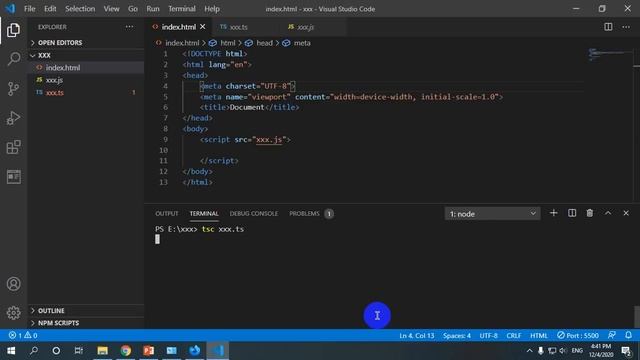The image size is (640, 360).
Task: Open editor more actions ellipsis
Action: [x=626, y=27]
